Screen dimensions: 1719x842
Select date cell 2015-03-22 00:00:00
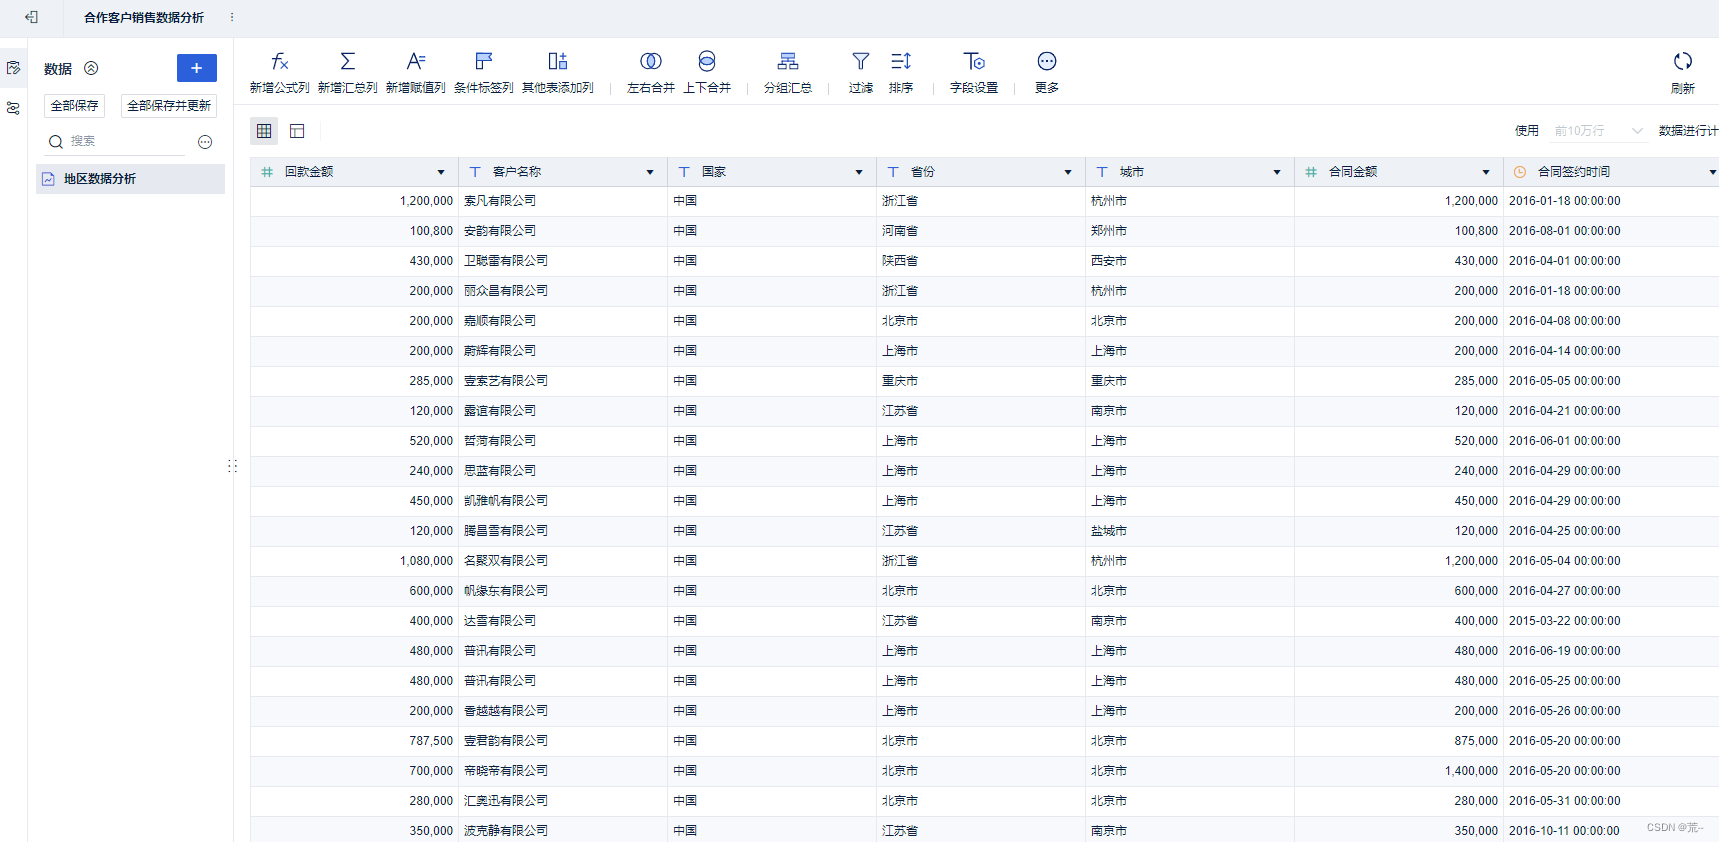(x=1611, y=621)
